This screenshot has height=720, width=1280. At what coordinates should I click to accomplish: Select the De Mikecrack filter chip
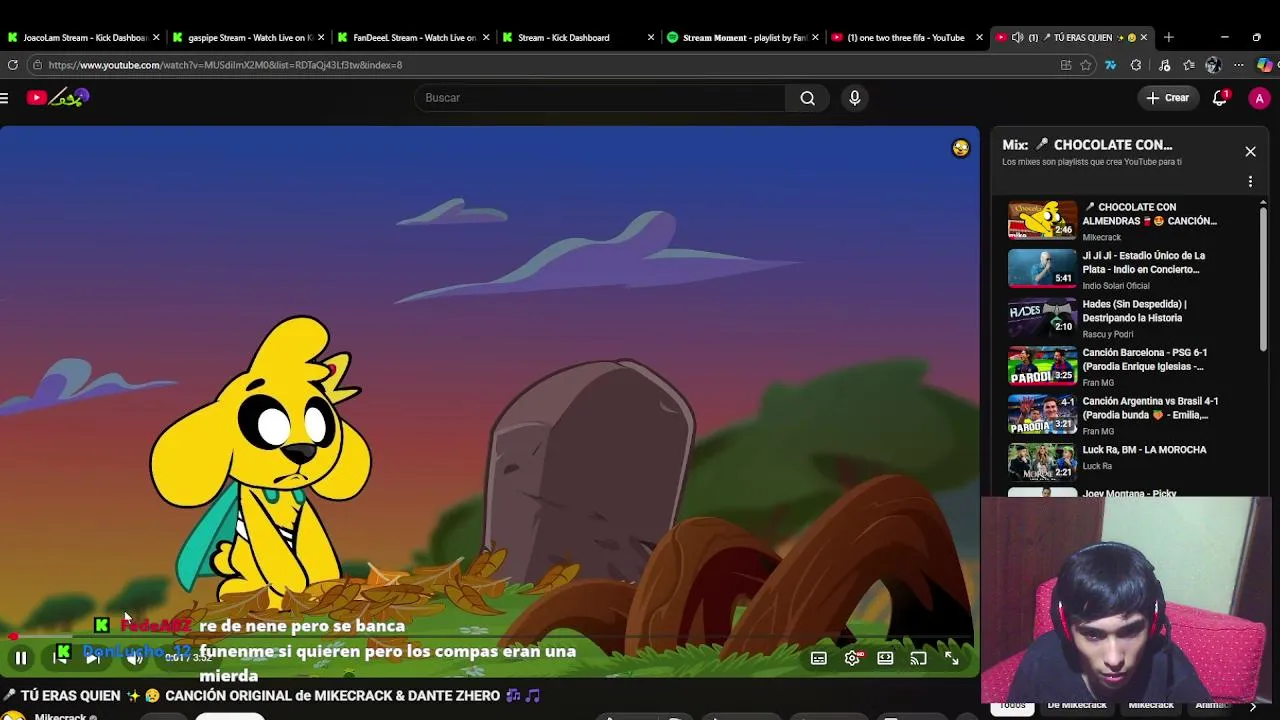pyautogui.click(x=1077, y=705)
